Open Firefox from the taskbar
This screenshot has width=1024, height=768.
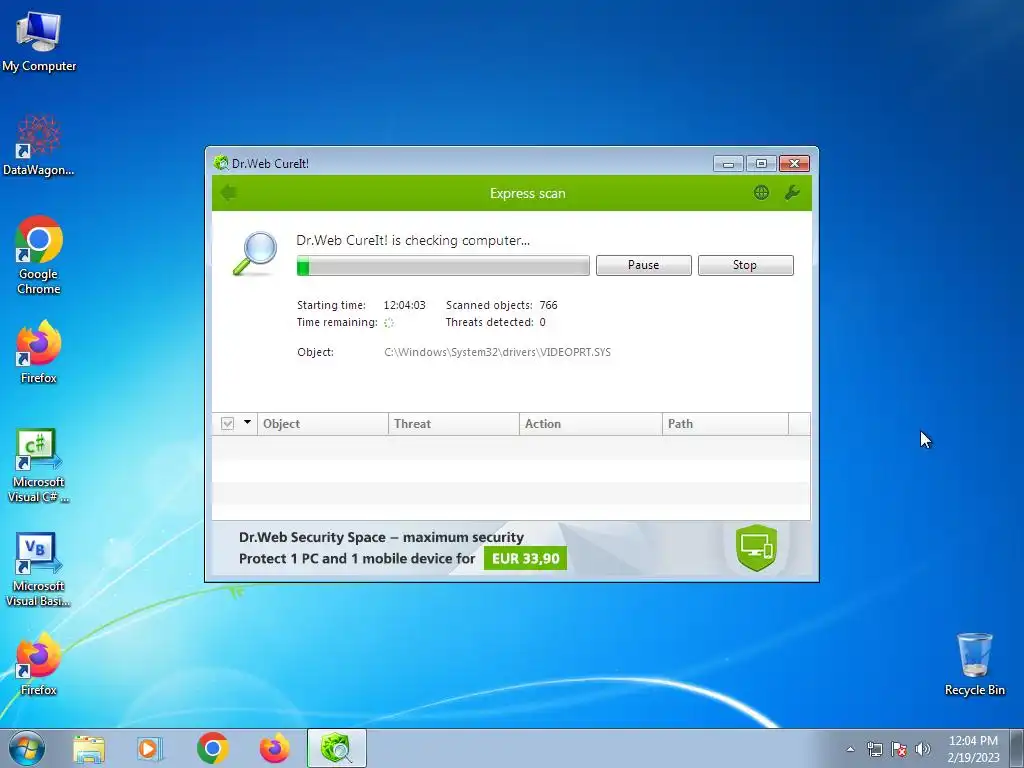[x=275, y=748]
